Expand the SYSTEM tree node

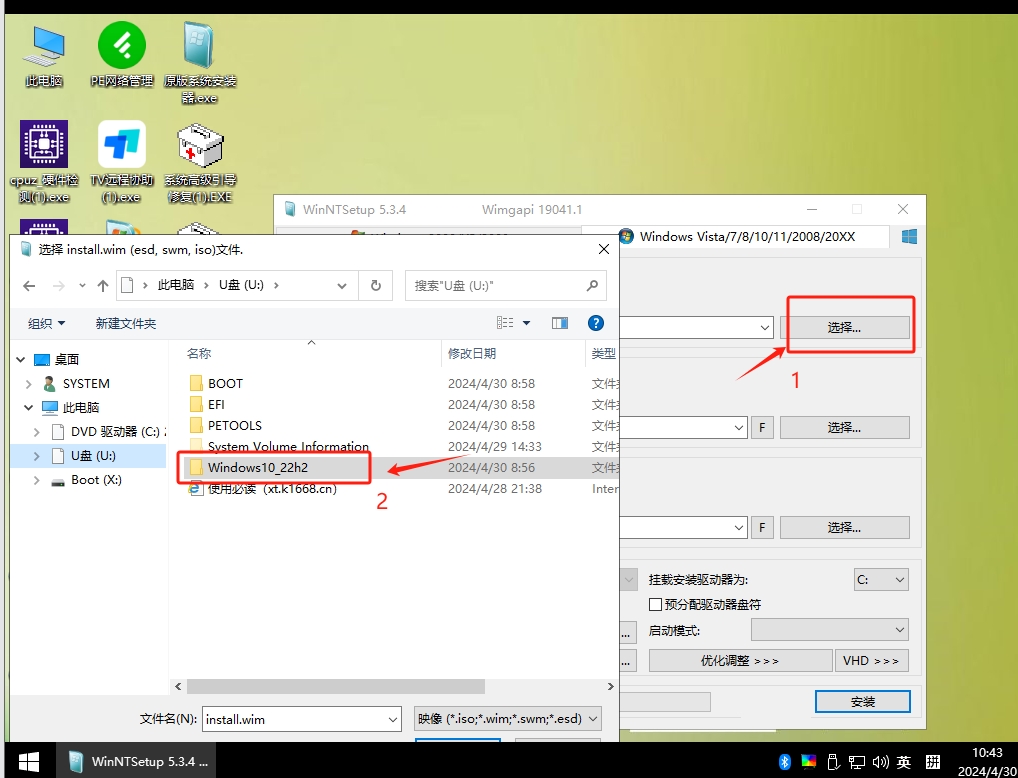point(29,384)
